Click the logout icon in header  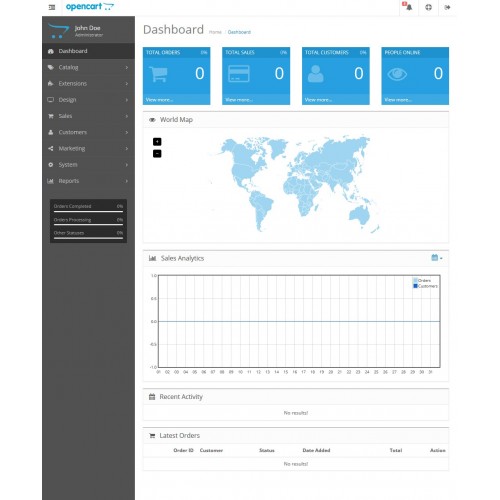coord(447,7)
